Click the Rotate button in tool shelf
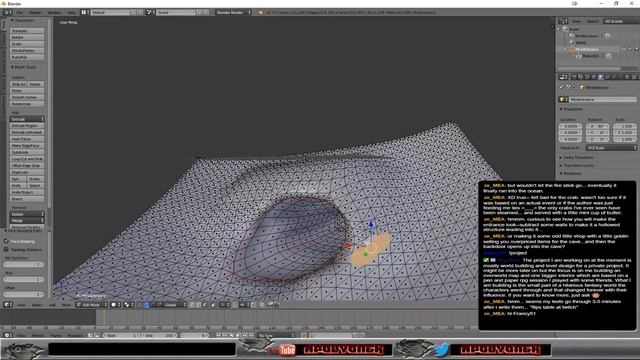 tap(27, 37)
